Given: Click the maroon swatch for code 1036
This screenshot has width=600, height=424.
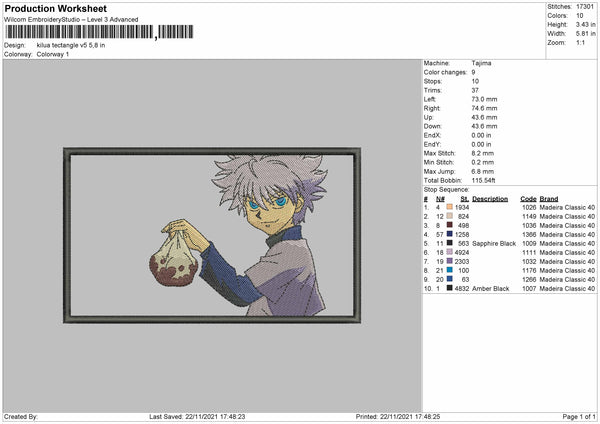Looking at the screenshot, I should [450, 225].
